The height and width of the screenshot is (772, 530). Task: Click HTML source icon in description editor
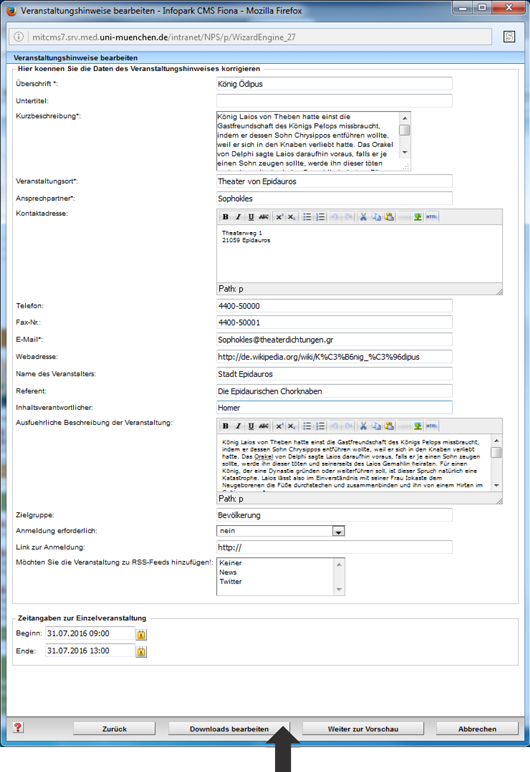click(x=431, y=426)
